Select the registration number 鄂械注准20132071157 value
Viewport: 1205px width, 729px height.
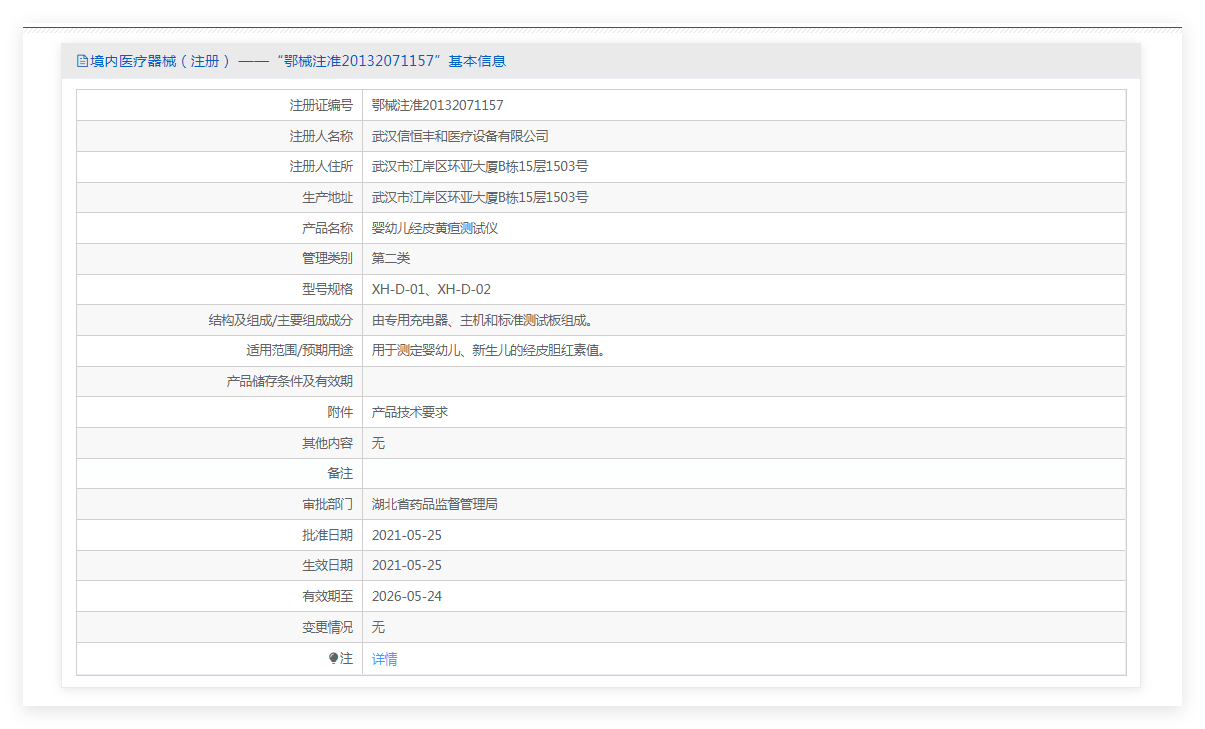pos(437,105)
